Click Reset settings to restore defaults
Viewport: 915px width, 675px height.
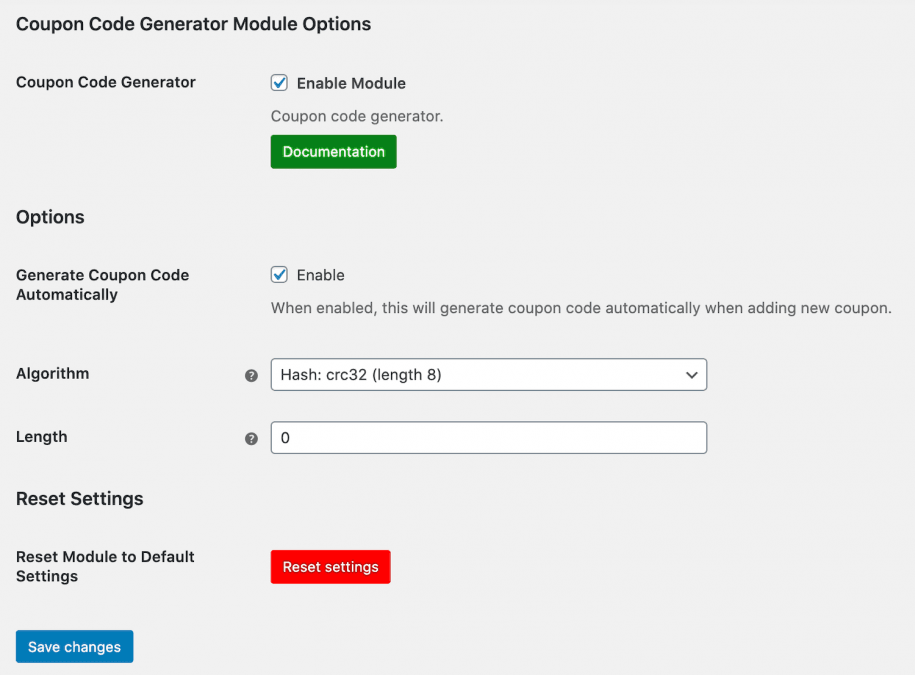(330, 567)
